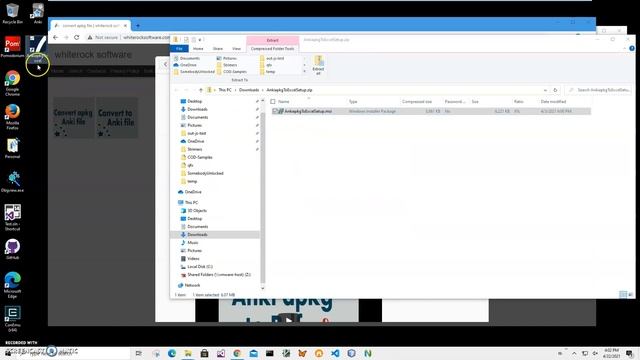Select Network in navigation pane
This screenshot has width=640, height=360.
pos(192,285)
